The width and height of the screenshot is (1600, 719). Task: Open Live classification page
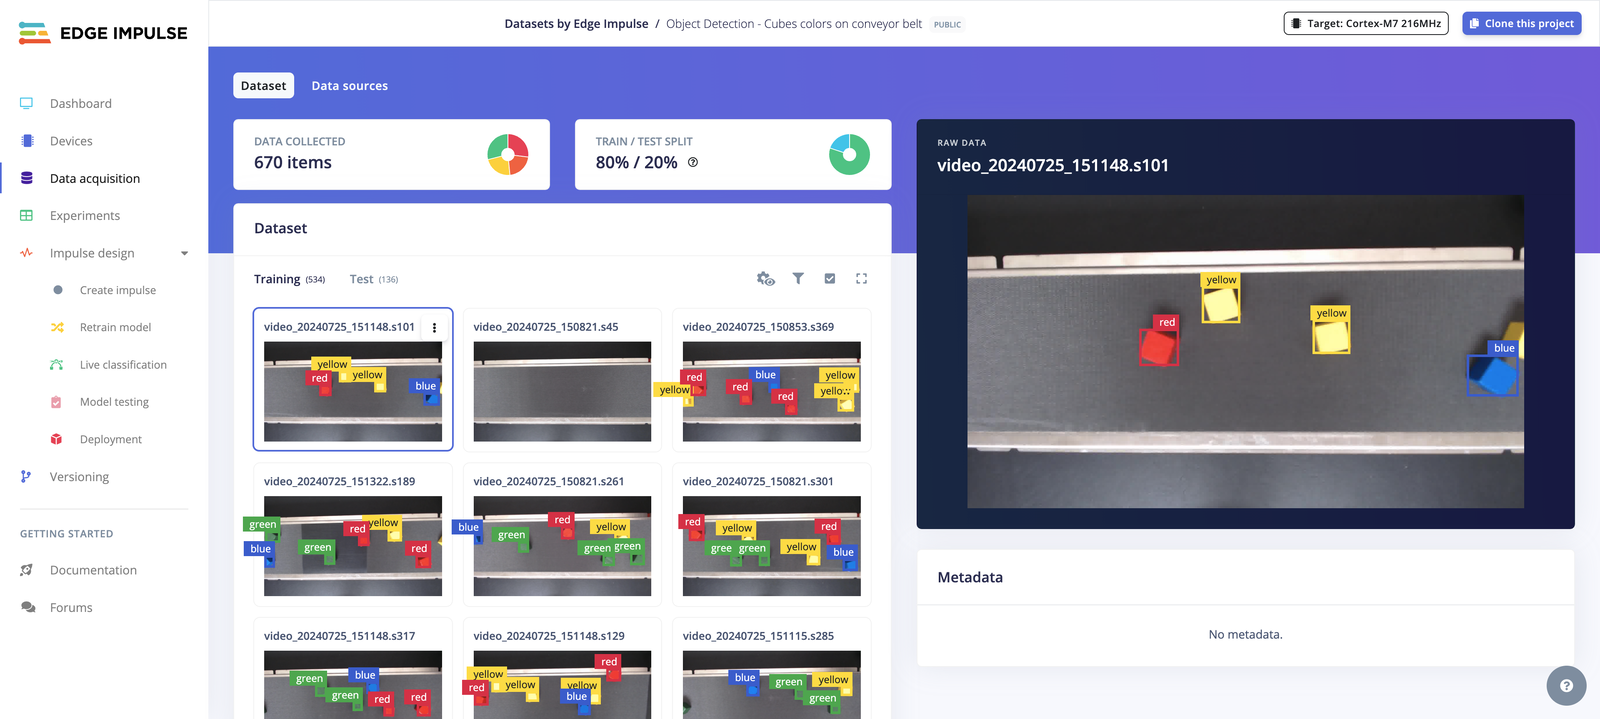tap(123, 365)
